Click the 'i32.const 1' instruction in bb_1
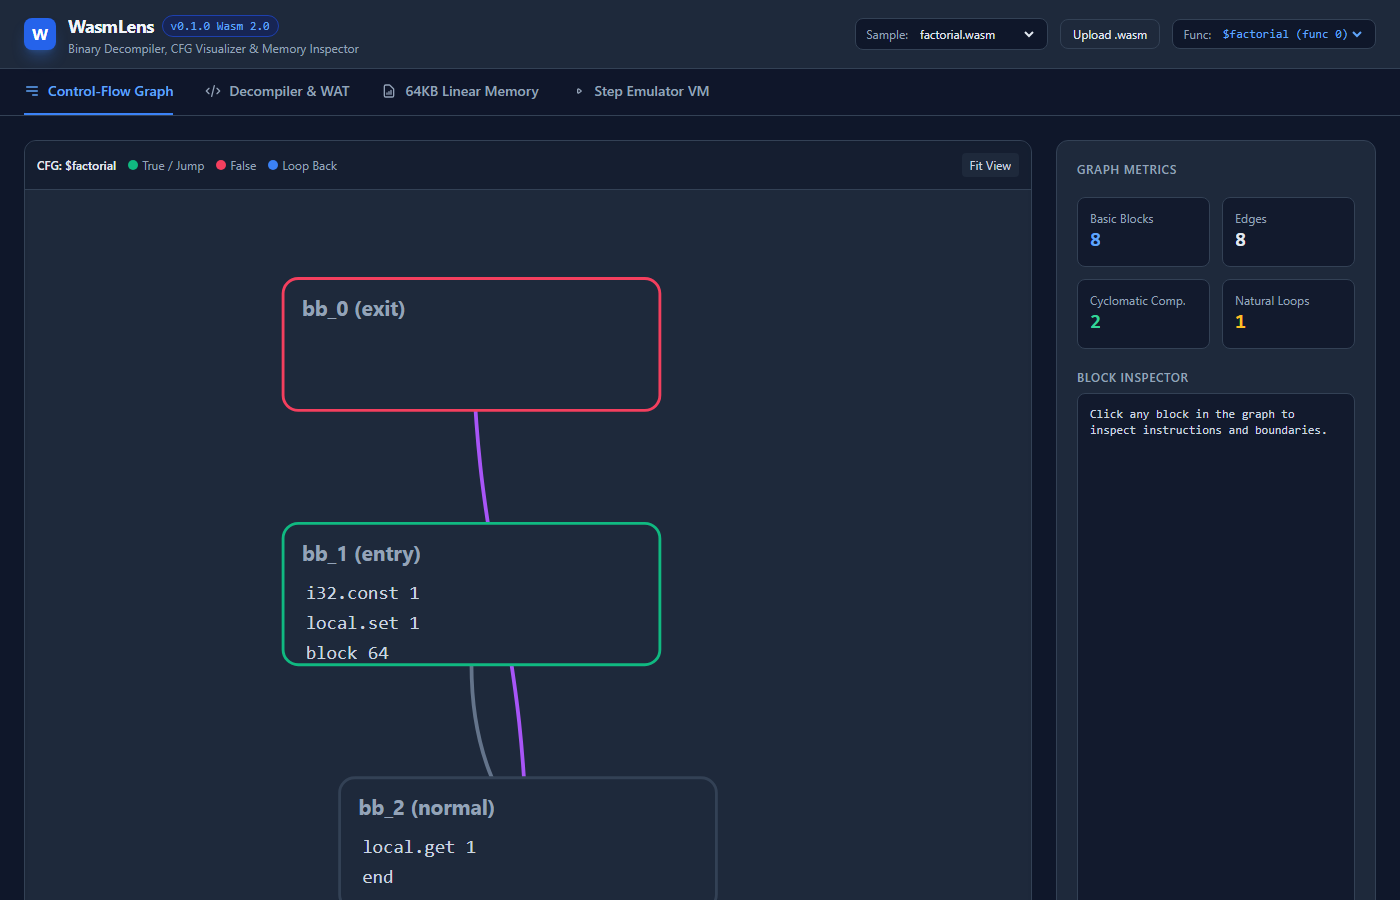 [x=363, y=593]
